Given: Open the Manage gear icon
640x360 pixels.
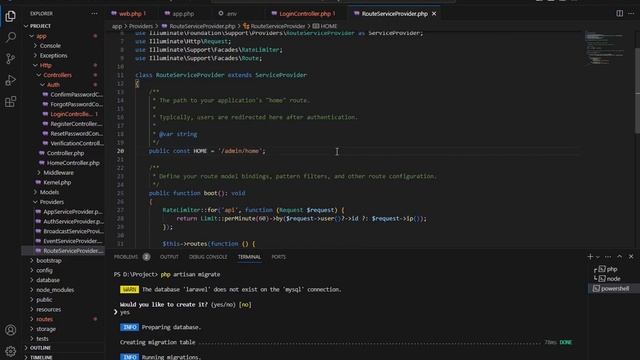Looking at the screenshot, I should click(x=11, y=351).
